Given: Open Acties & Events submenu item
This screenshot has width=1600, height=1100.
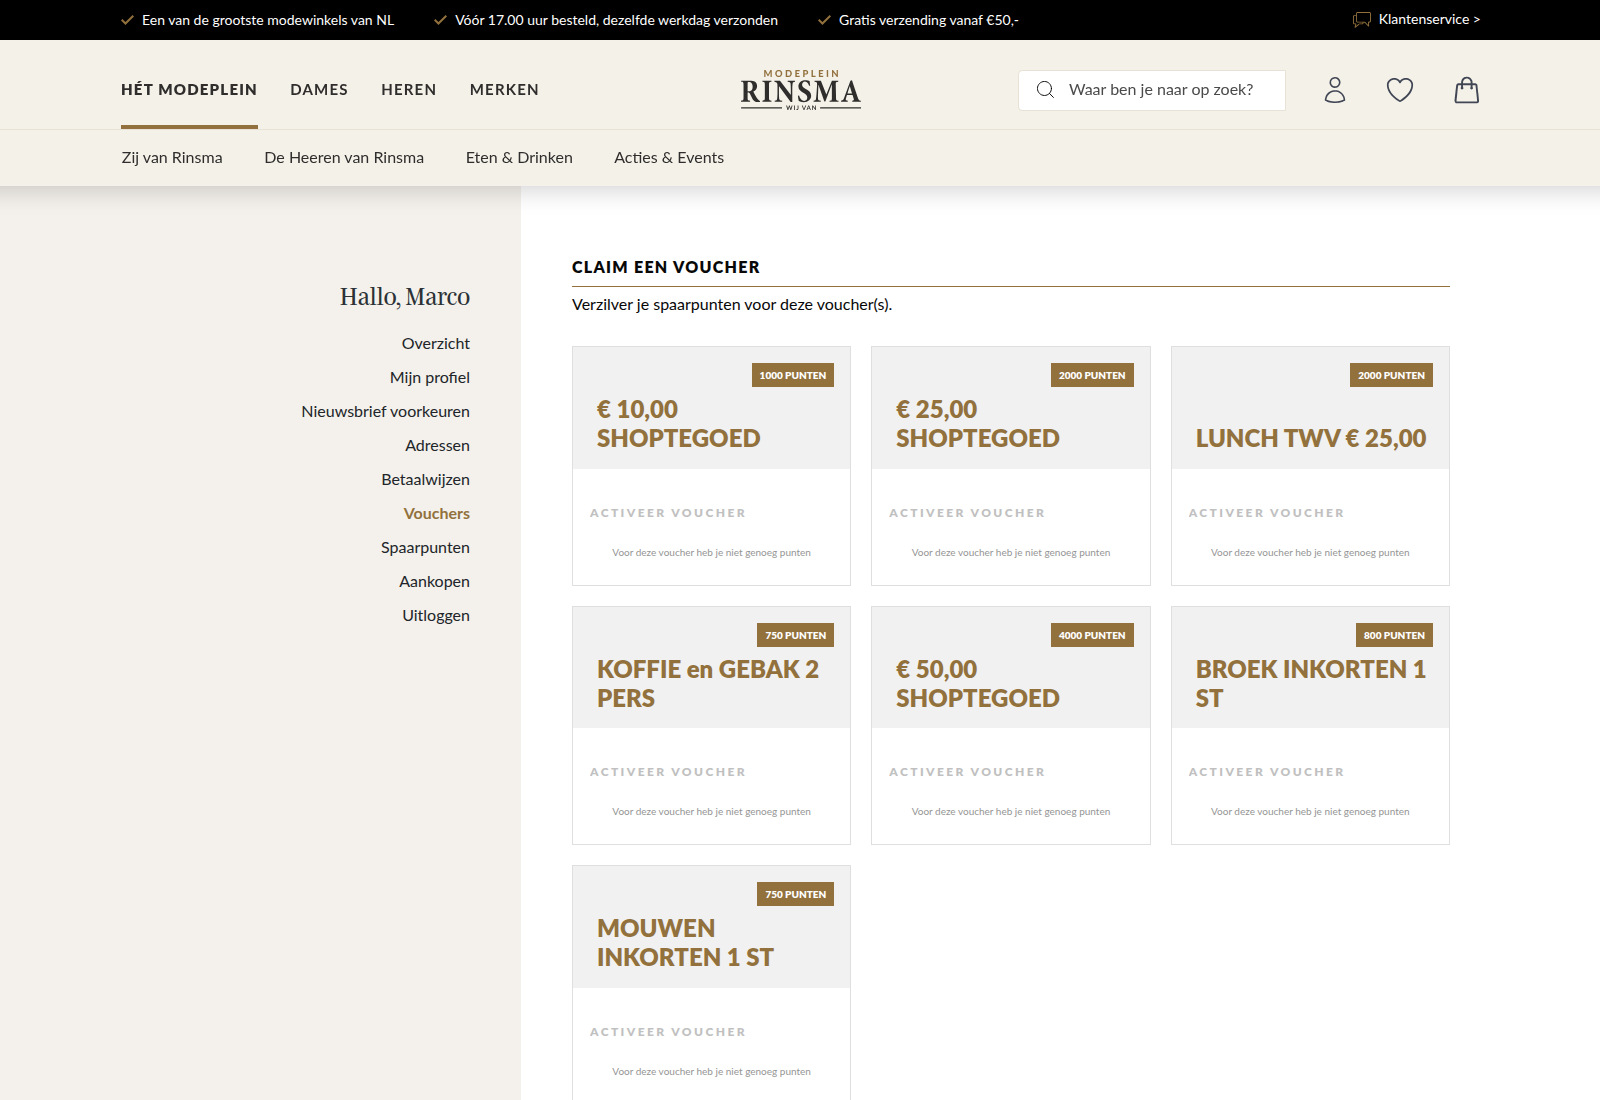Looking at the screenshot, I should point(668,158).
